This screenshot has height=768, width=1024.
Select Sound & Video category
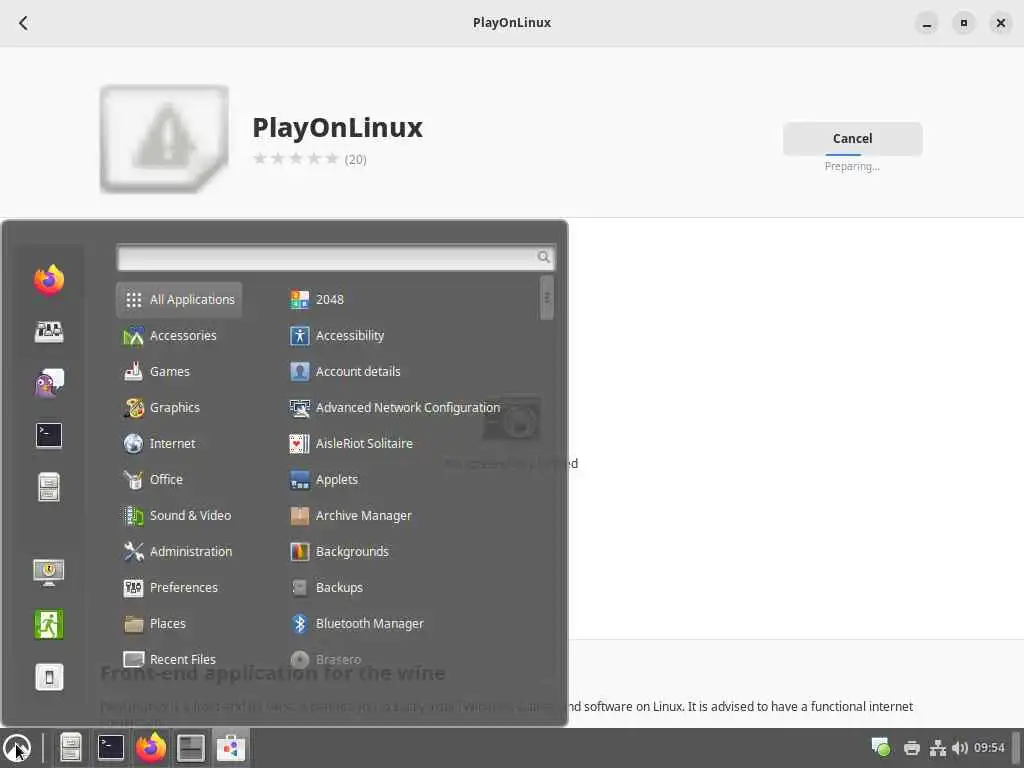tap(177, 515)
